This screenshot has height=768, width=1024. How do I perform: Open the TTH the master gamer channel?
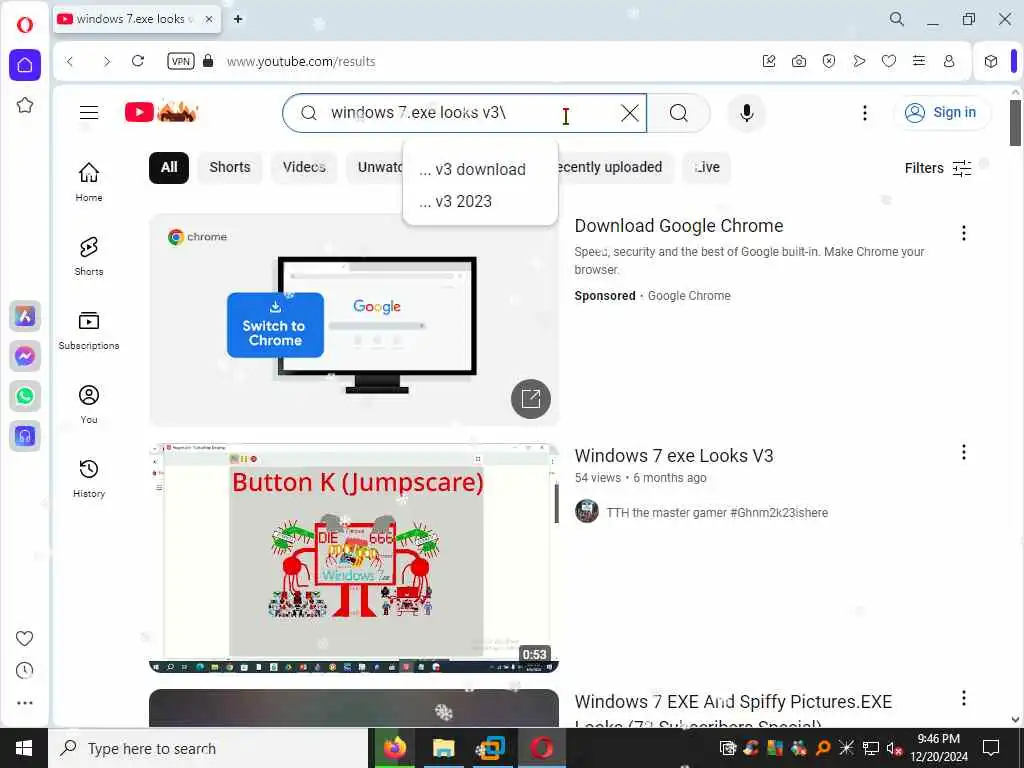pos(716,513)
